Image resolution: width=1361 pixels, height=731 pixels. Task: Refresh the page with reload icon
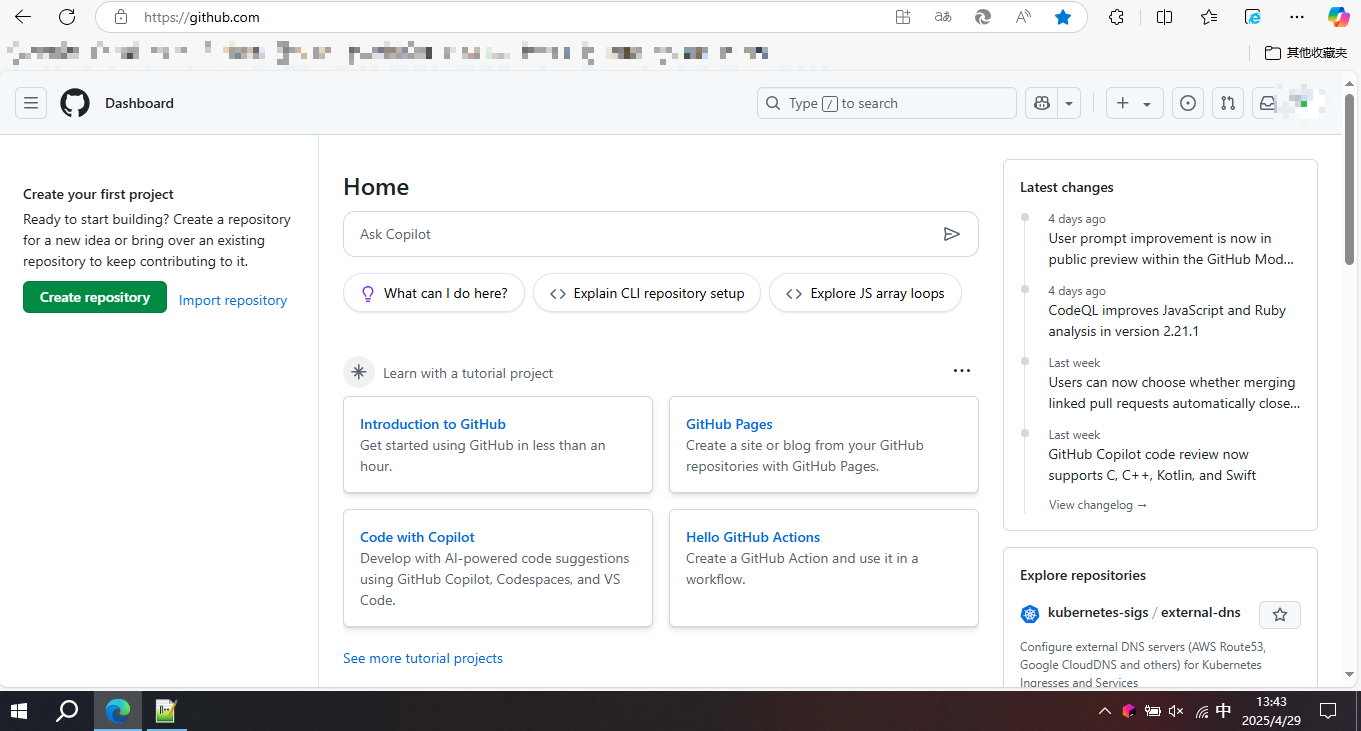(67, 17)
